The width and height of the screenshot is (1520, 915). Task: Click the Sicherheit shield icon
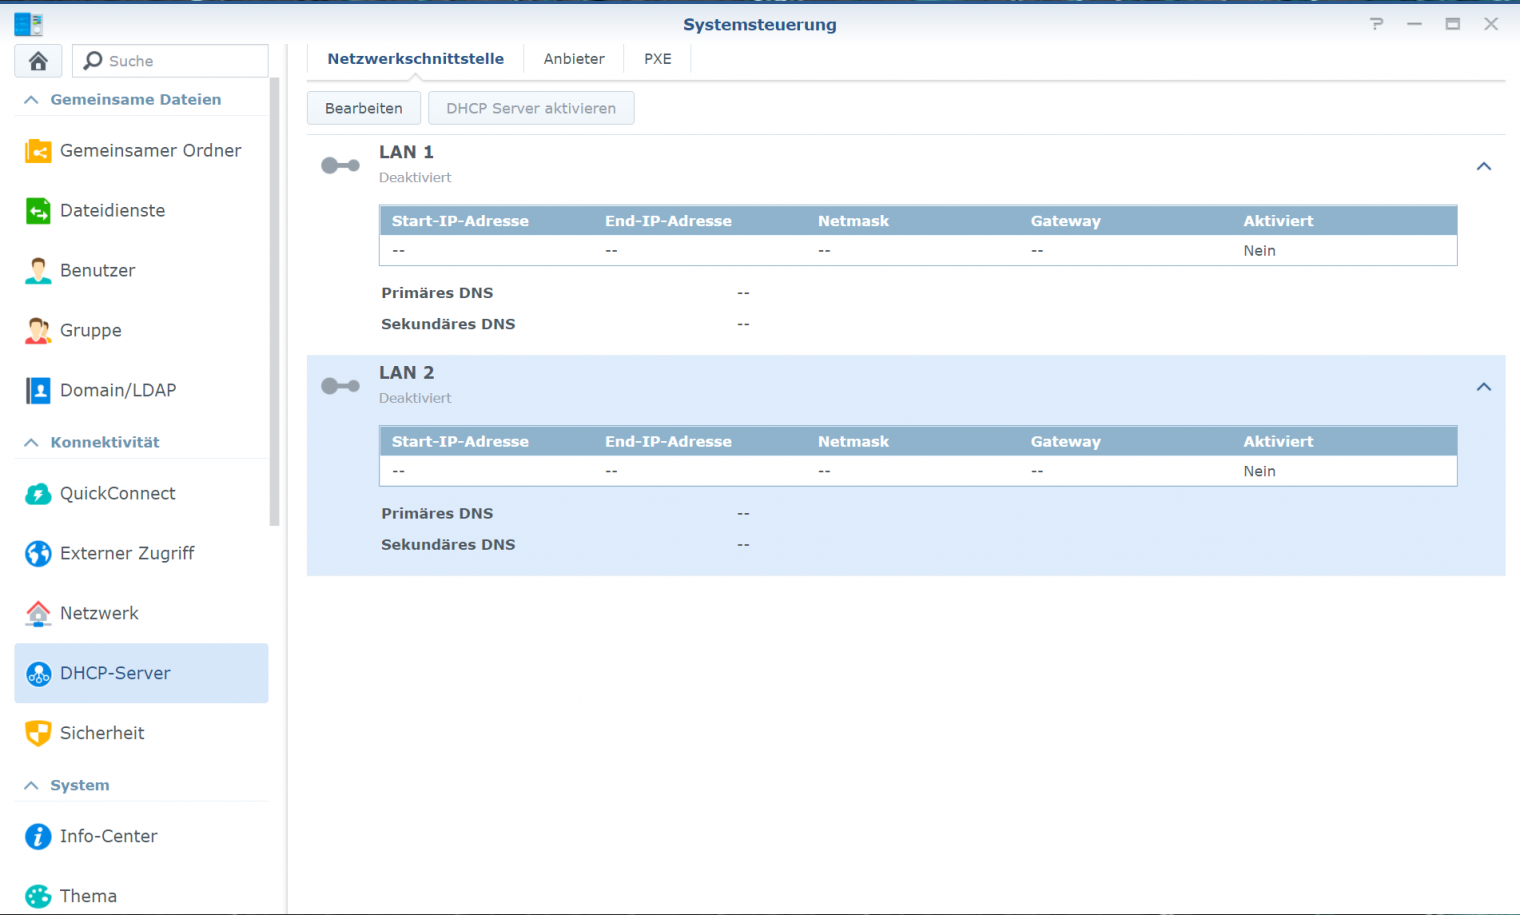38,734
